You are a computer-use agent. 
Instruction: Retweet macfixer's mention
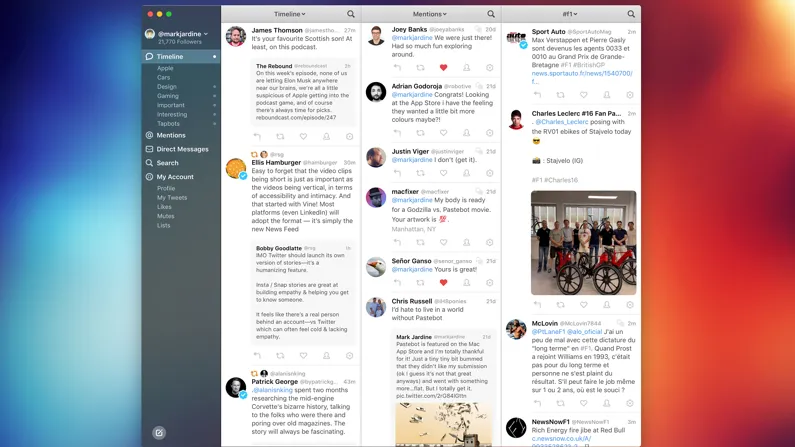coord(420,242)
